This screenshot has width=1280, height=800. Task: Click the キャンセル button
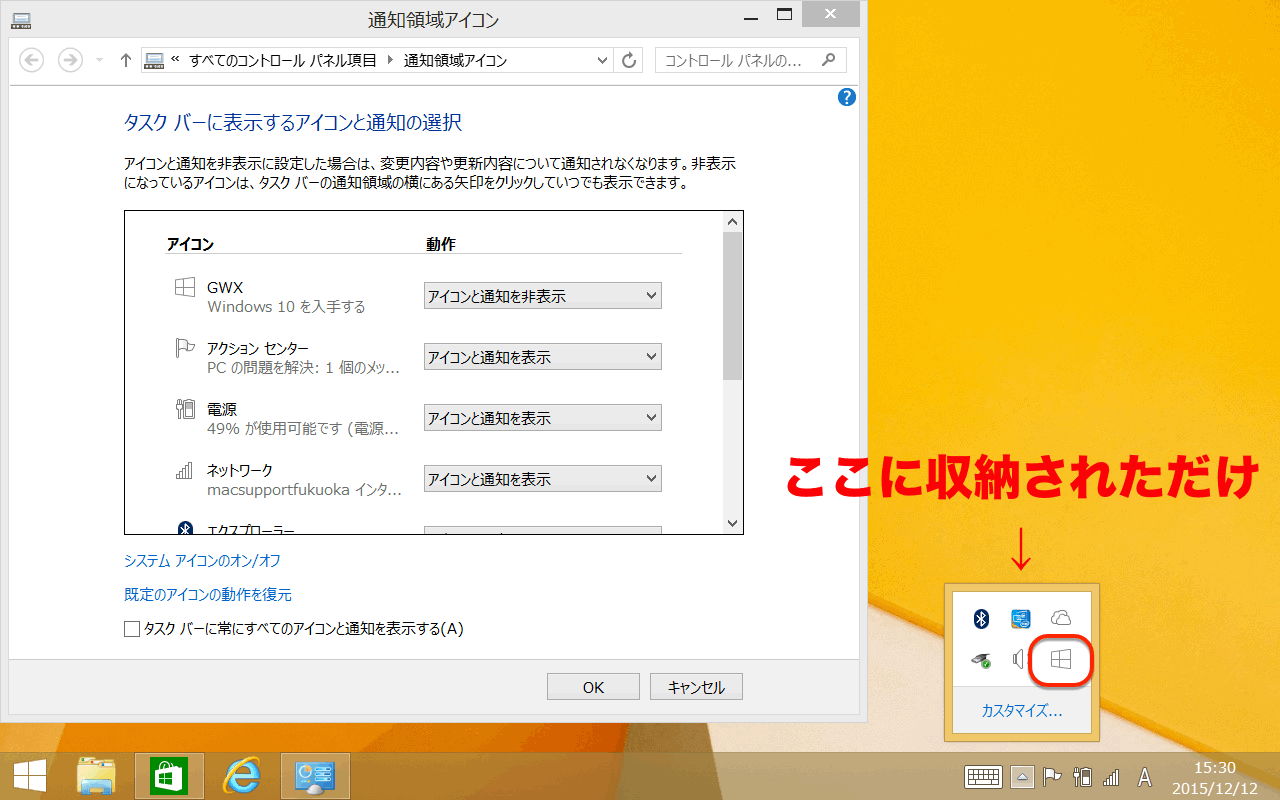[x=695, y=687]
